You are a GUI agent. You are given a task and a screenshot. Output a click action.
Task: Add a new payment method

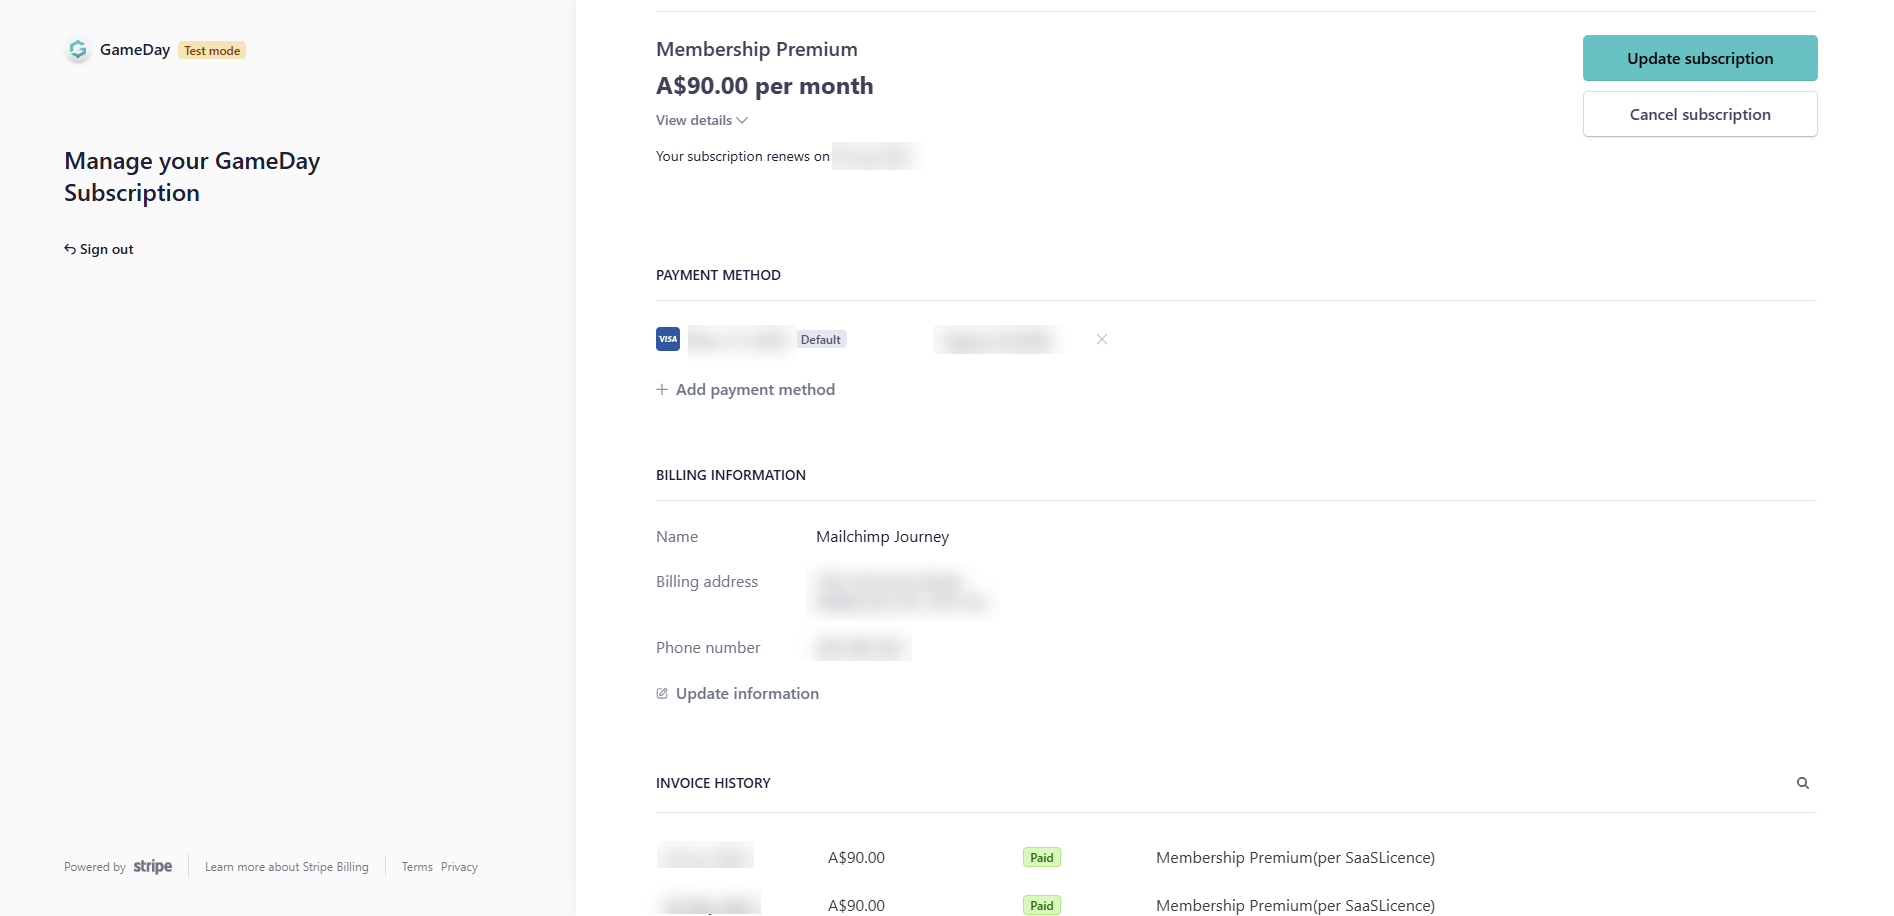coord(745,389)
